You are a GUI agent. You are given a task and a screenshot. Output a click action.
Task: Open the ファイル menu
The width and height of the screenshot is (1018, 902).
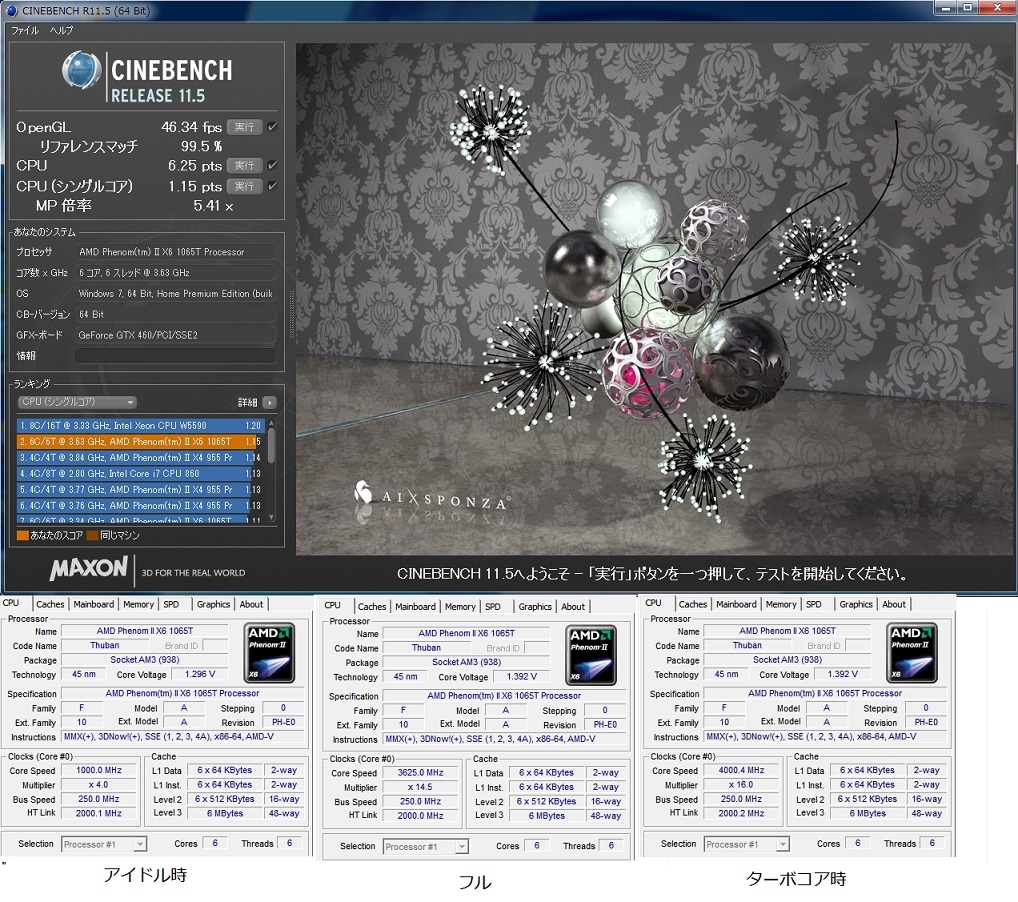(25, 30)
